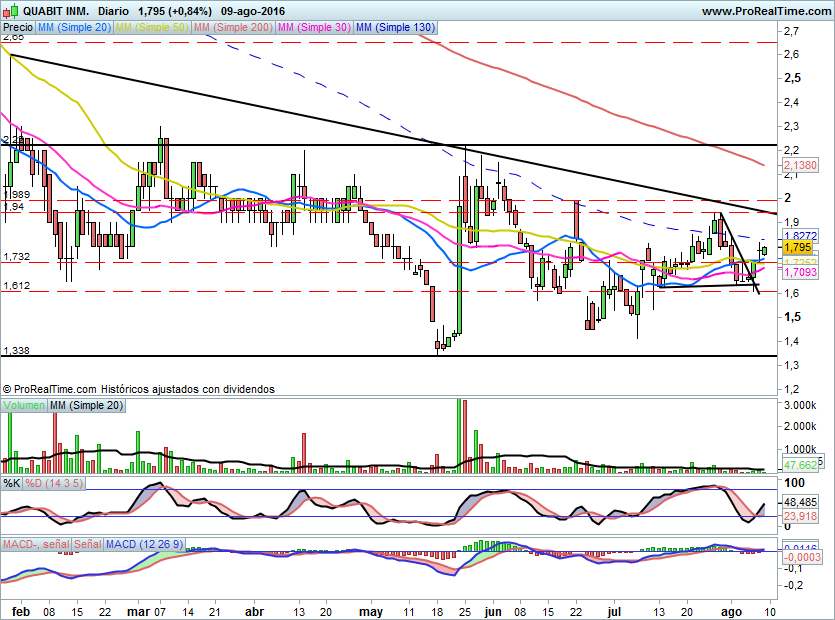Viewport: 835px width, 620px height.
Task: Click the jun month on time axis
Action: [x=493, y=612]
